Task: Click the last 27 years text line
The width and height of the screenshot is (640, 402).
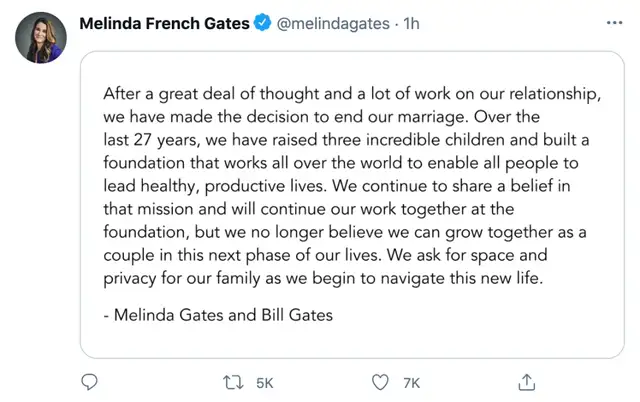Action: tap(346, 140)
